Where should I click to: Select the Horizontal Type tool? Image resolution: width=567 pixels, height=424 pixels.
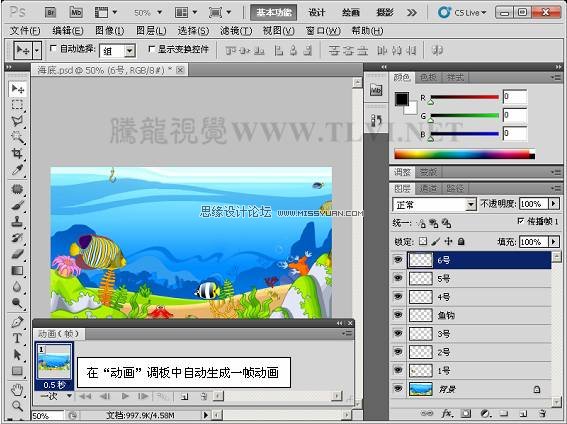(x=17, y=338)
